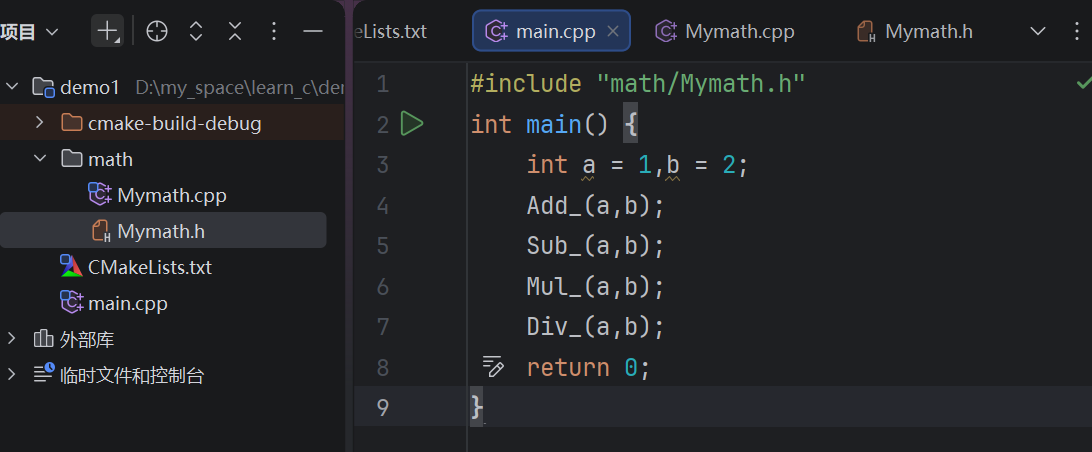This screenshot has width=1092, height=452.
Task: Hide the project tool window
Action: pos(313,31)
